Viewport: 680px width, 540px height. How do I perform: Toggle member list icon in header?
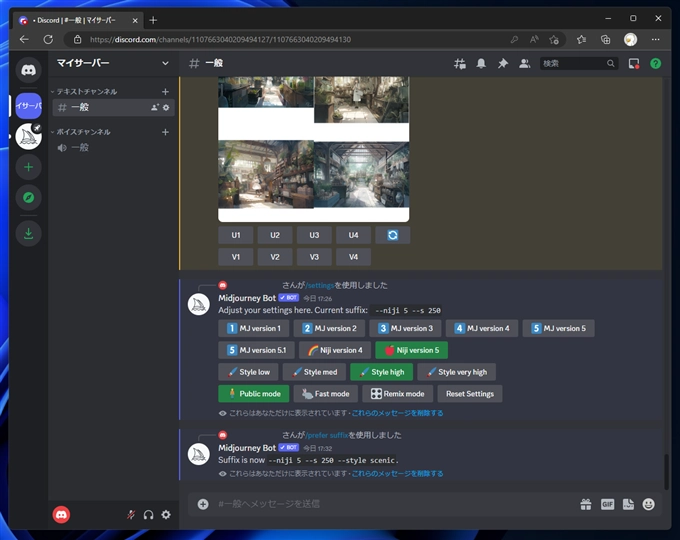pos(524,64)
